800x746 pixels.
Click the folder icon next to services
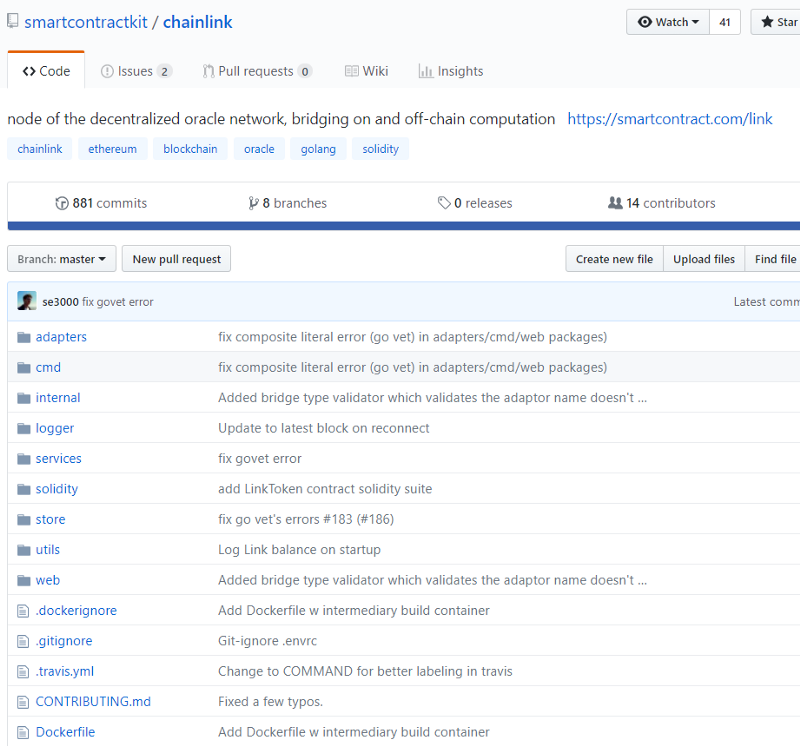click(23, 459)
